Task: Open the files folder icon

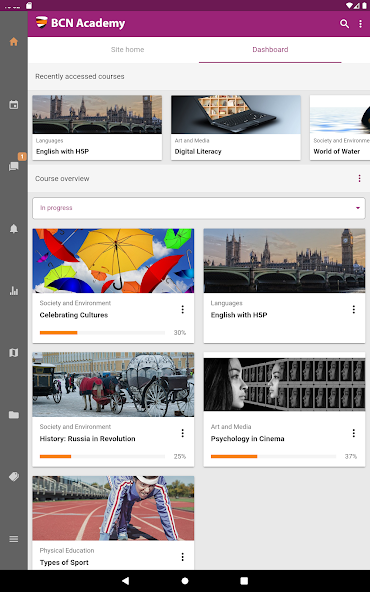Action: [x=14, y=415]
